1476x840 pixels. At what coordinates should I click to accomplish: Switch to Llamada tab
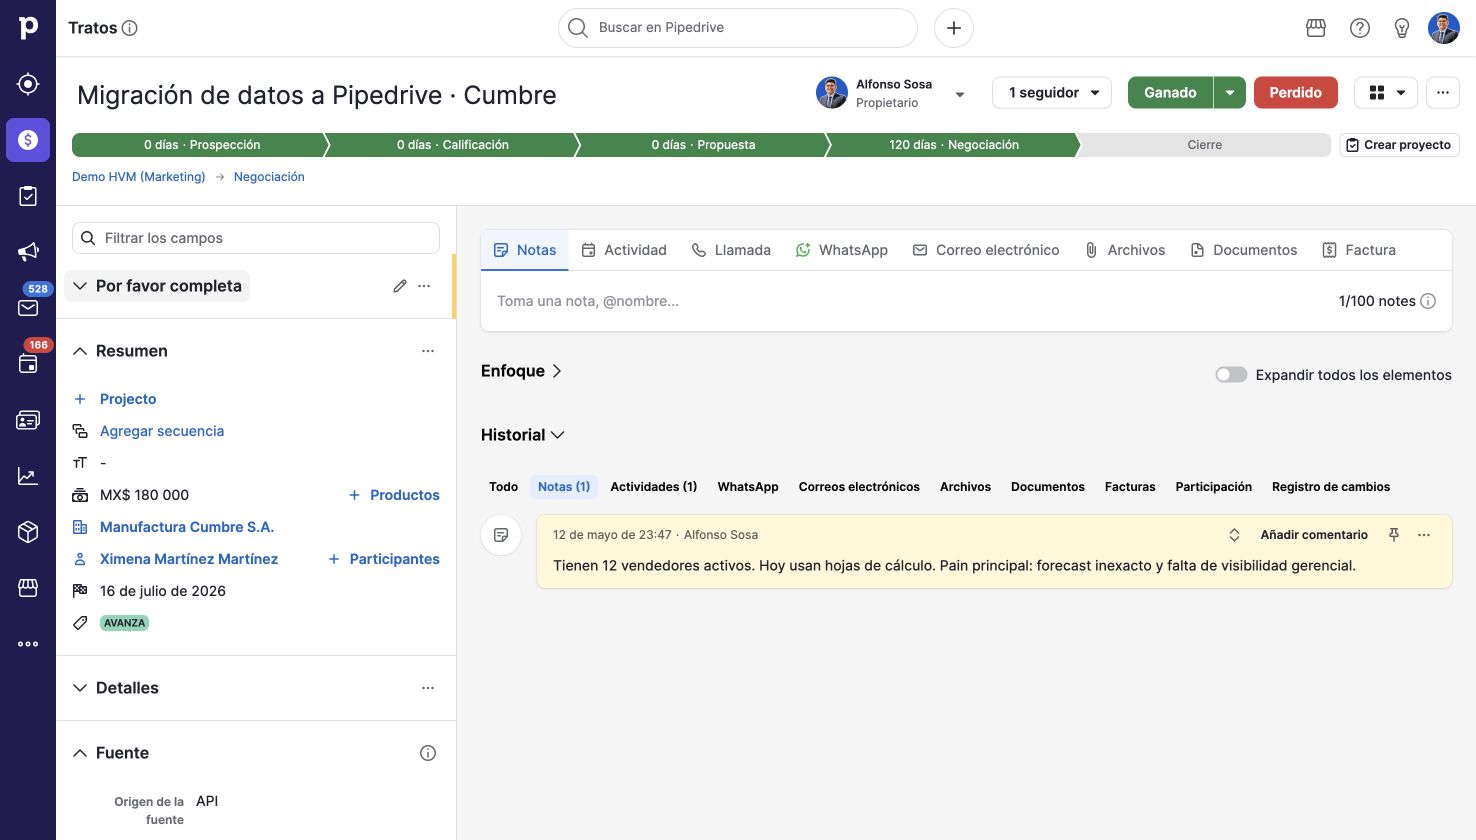(x=731, y=250)
